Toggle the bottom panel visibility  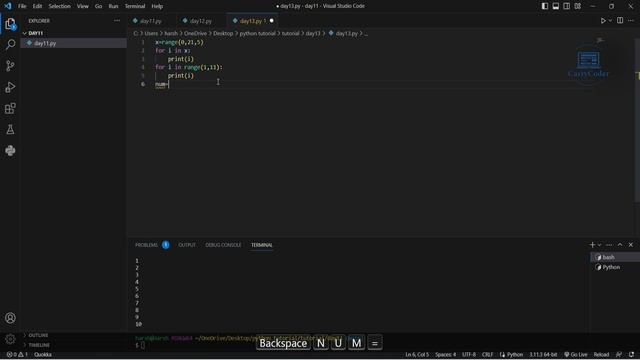click(556, 6)
